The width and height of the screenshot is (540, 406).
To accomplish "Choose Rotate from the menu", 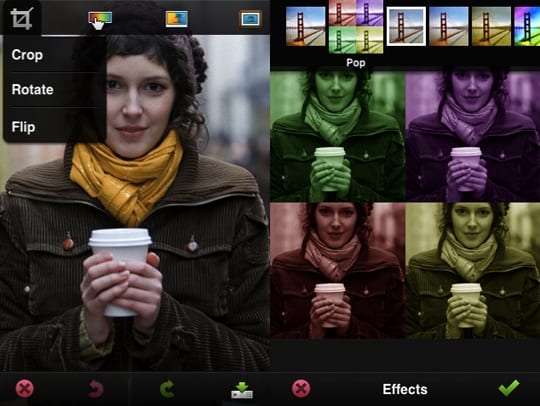I will pos(32,90).
